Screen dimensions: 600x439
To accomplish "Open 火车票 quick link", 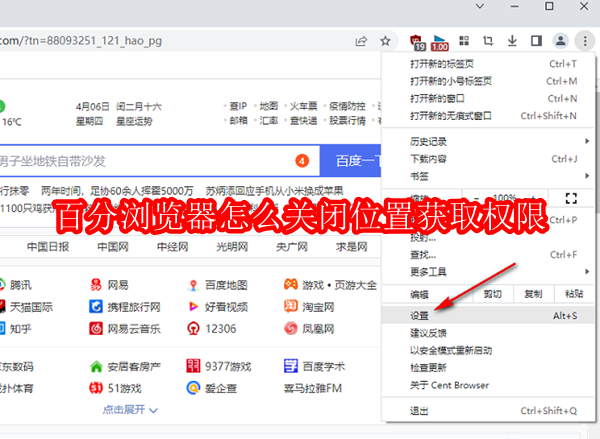I will pyautogui.click(x=303, y=106).
